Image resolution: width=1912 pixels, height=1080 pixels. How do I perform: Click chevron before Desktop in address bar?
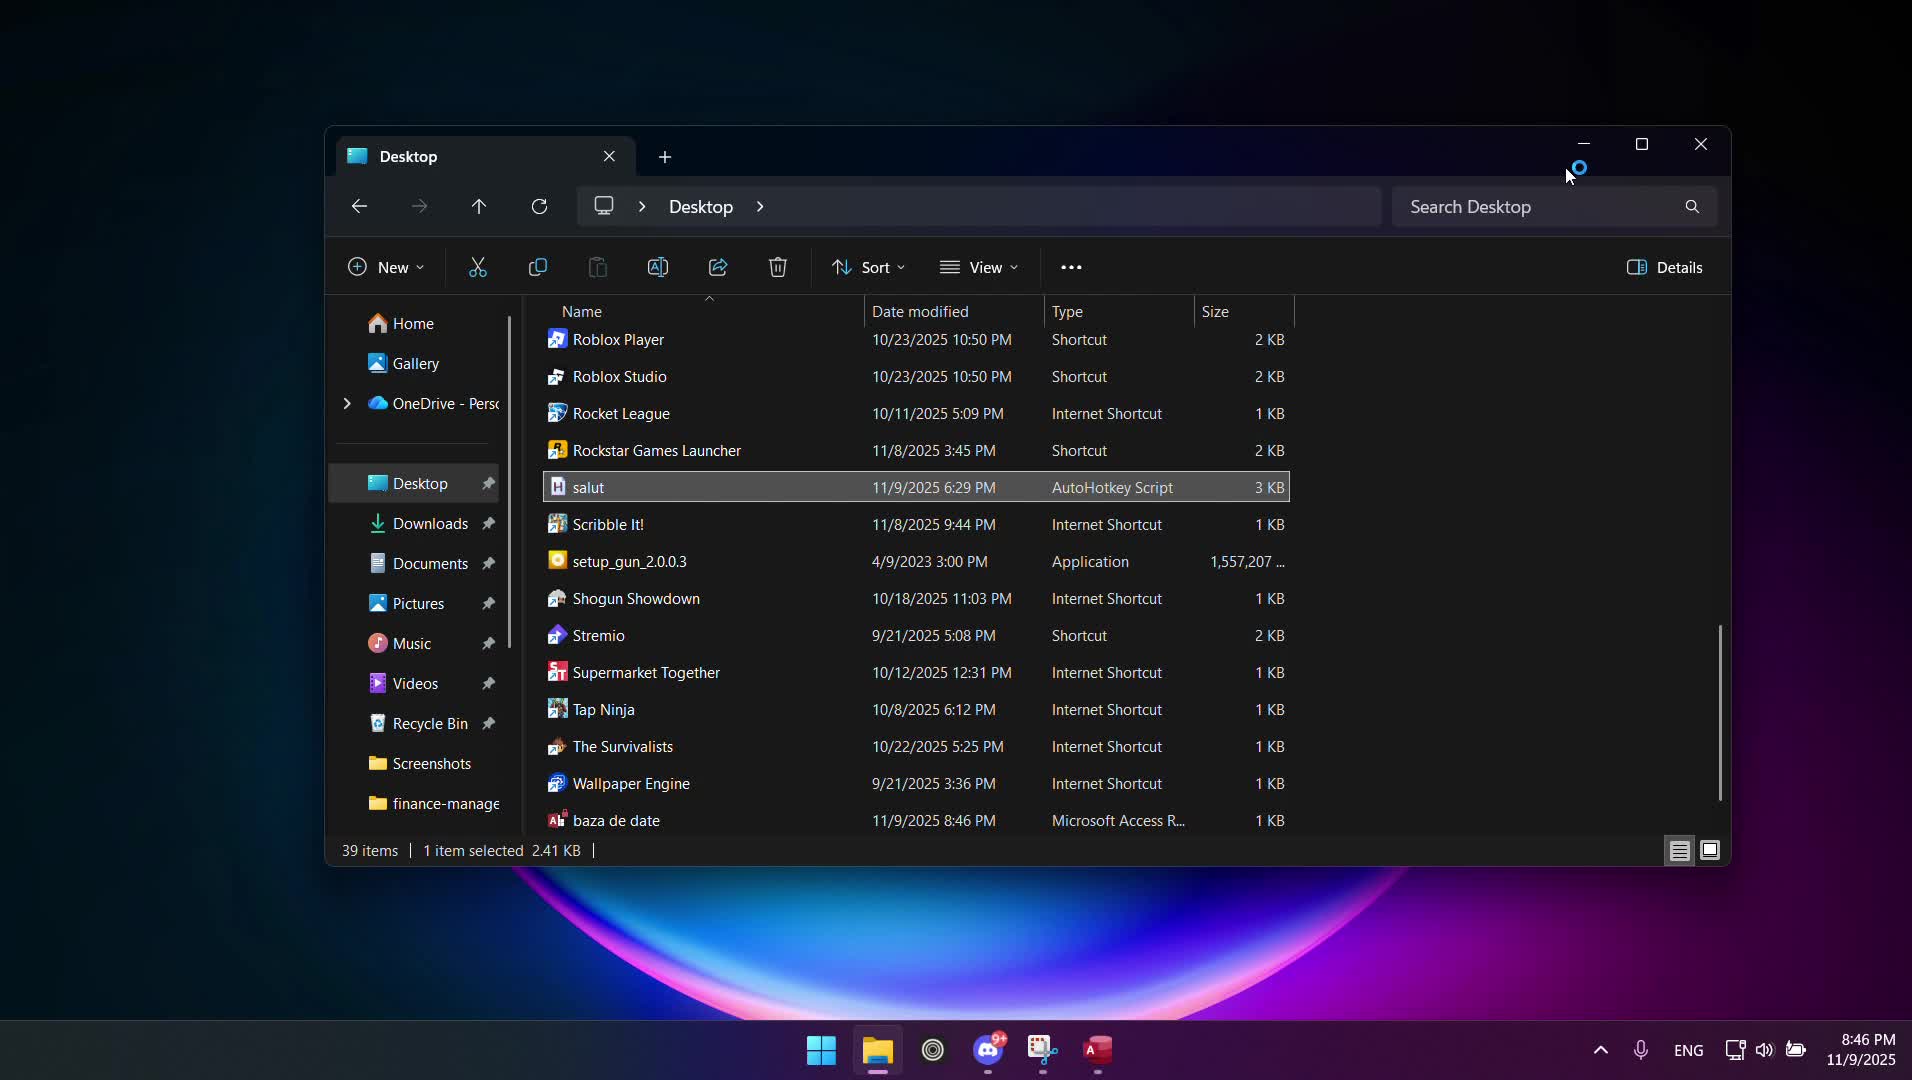642,206
